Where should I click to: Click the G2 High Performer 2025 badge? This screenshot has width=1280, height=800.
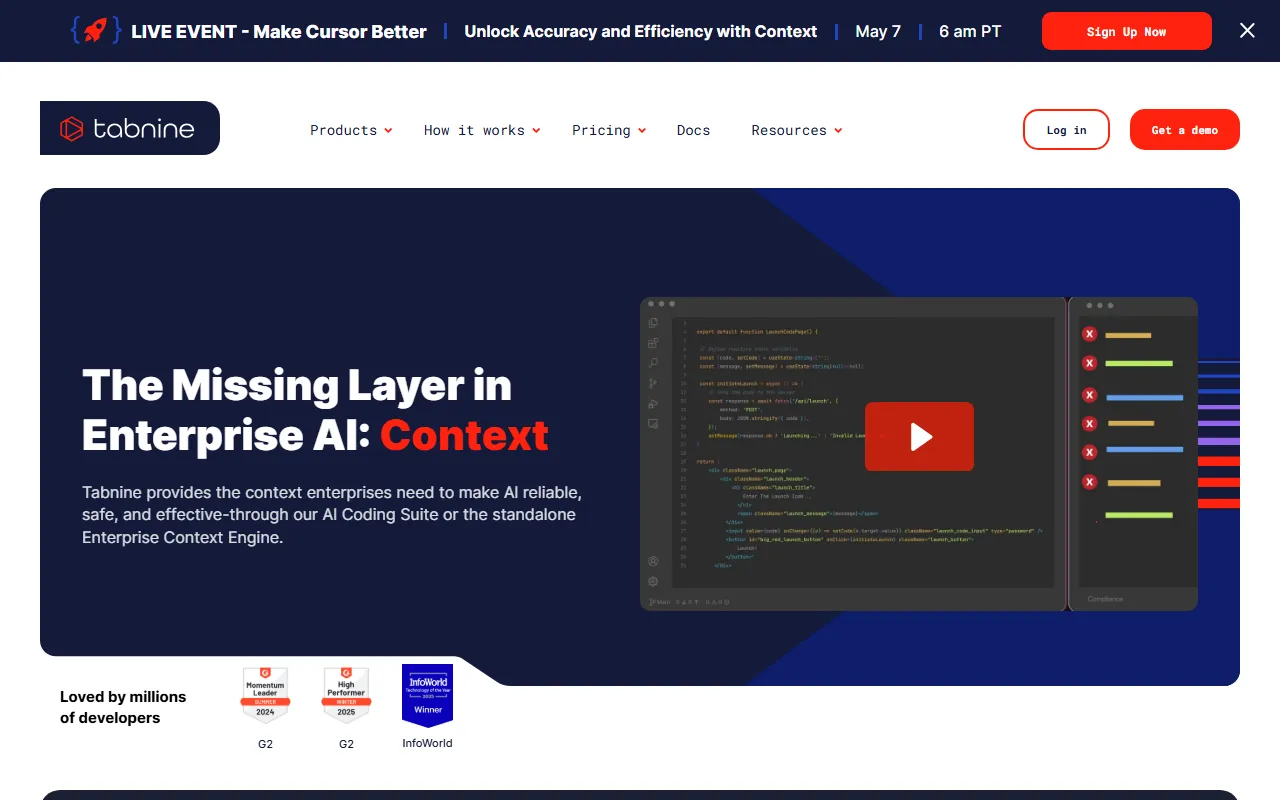[x=346, y=695]
